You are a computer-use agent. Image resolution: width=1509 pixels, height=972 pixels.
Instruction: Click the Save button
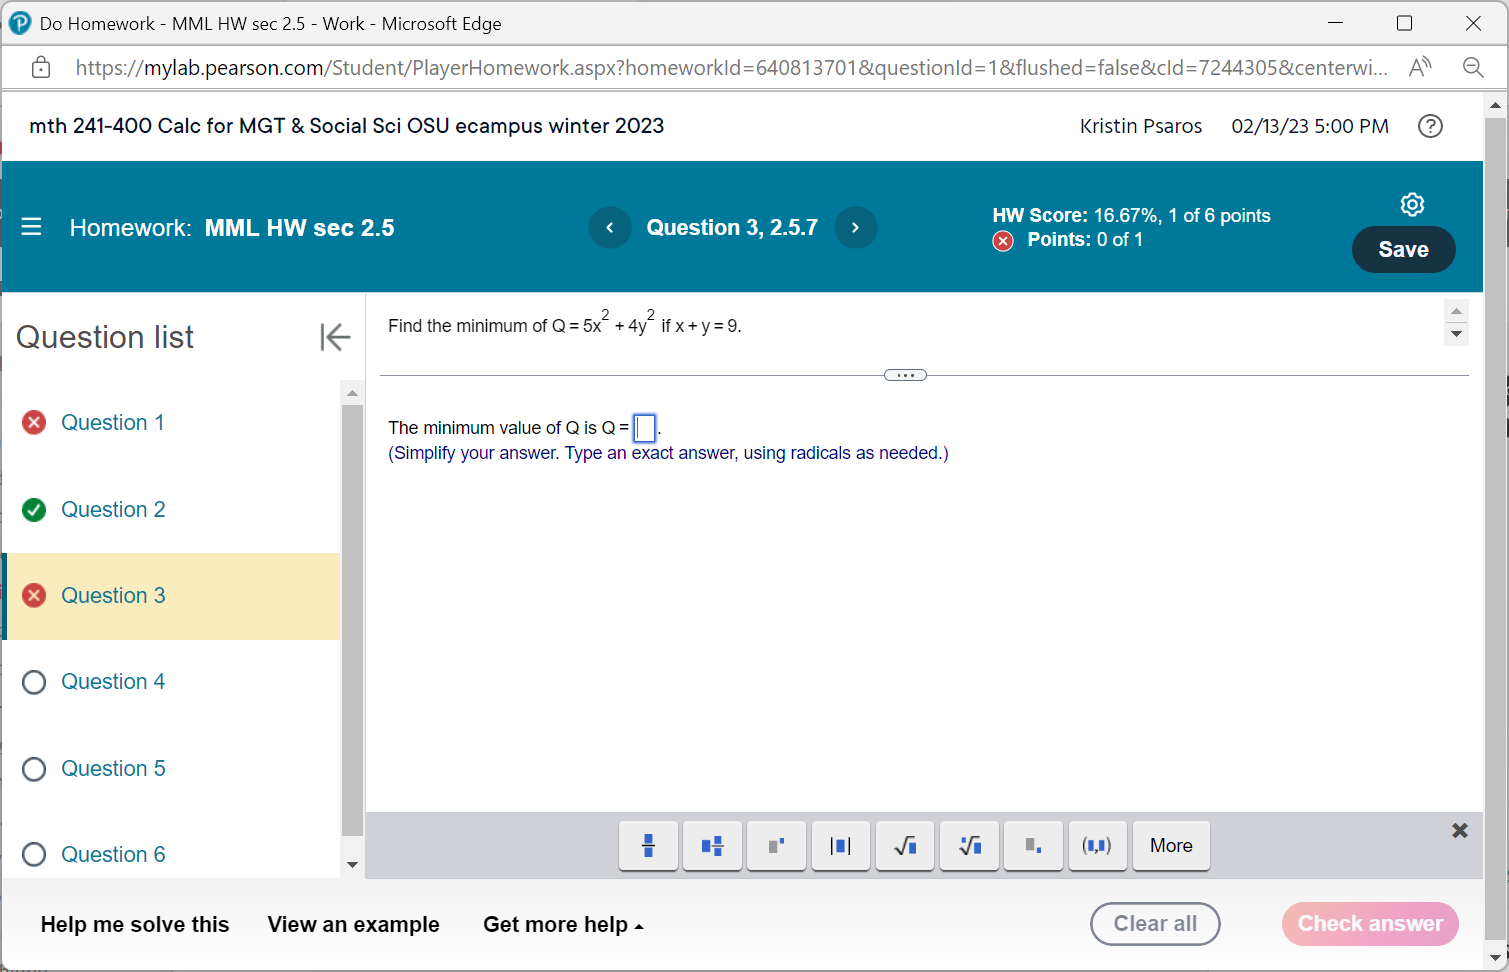click(1403, 249)
